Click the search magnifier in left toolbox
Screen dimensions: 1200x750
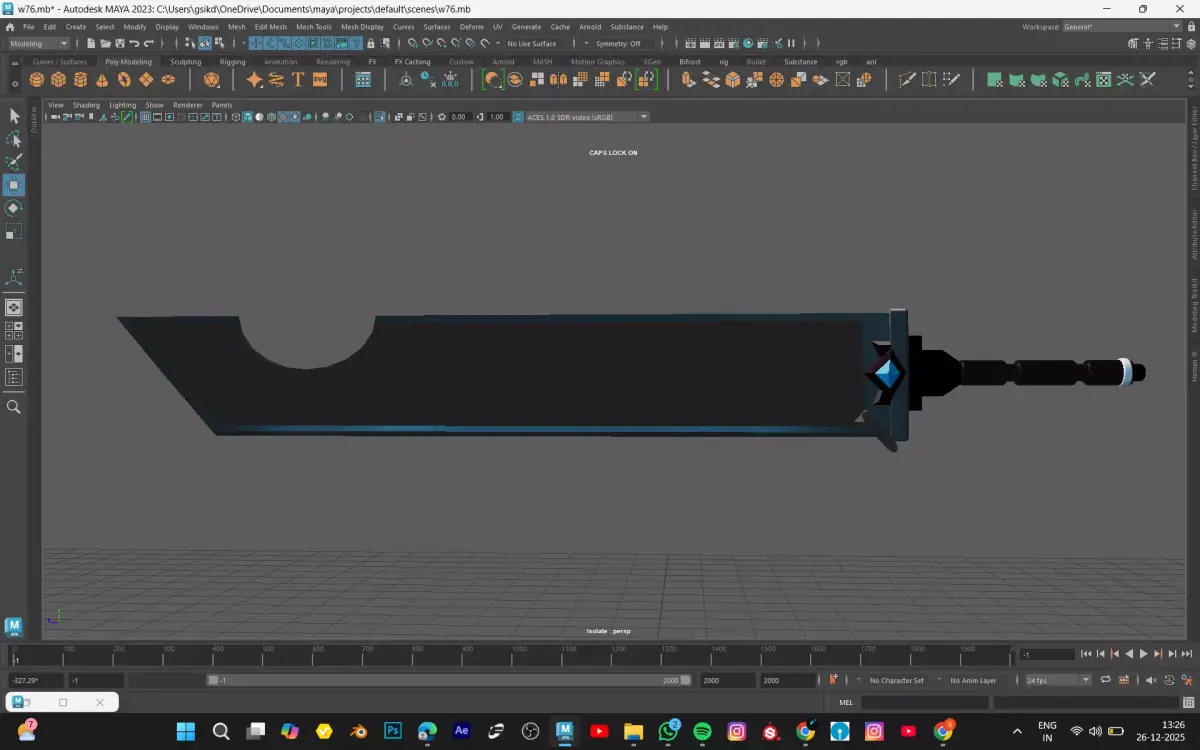point(14,407)
